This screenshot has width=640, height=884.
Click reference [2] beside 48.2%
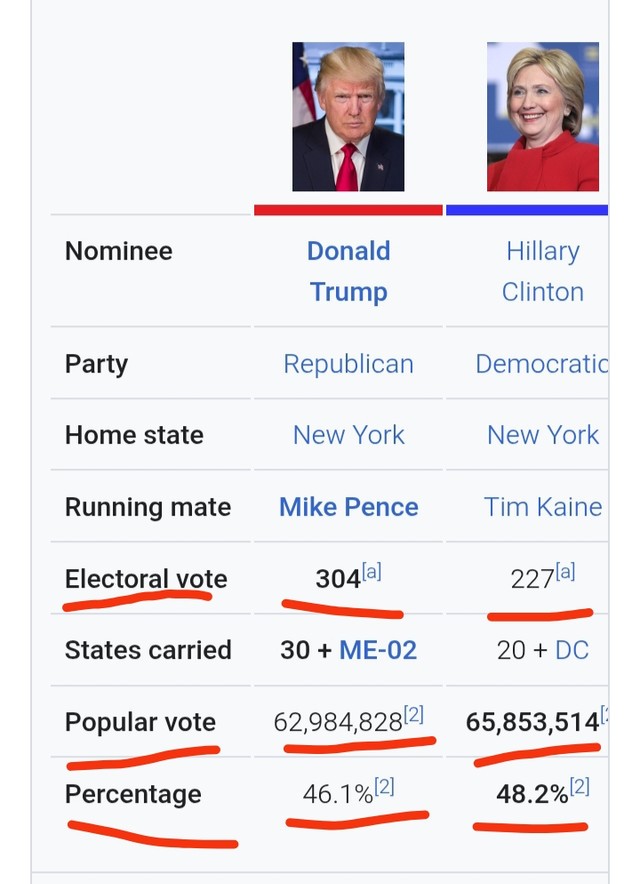(x=580, y=786)
